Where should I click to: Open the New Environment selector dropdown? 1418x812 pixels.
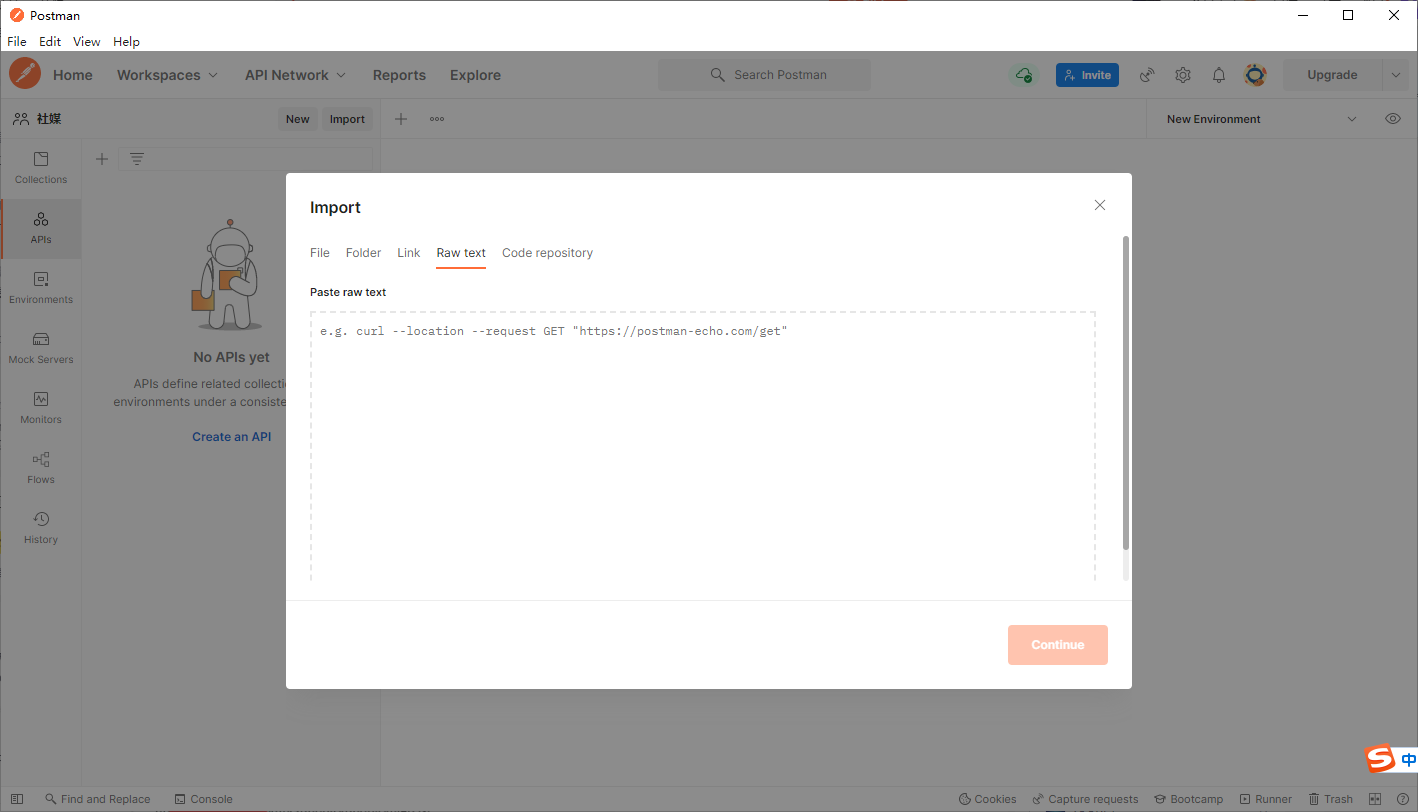pyautogui.click(x=1262, y=119)
